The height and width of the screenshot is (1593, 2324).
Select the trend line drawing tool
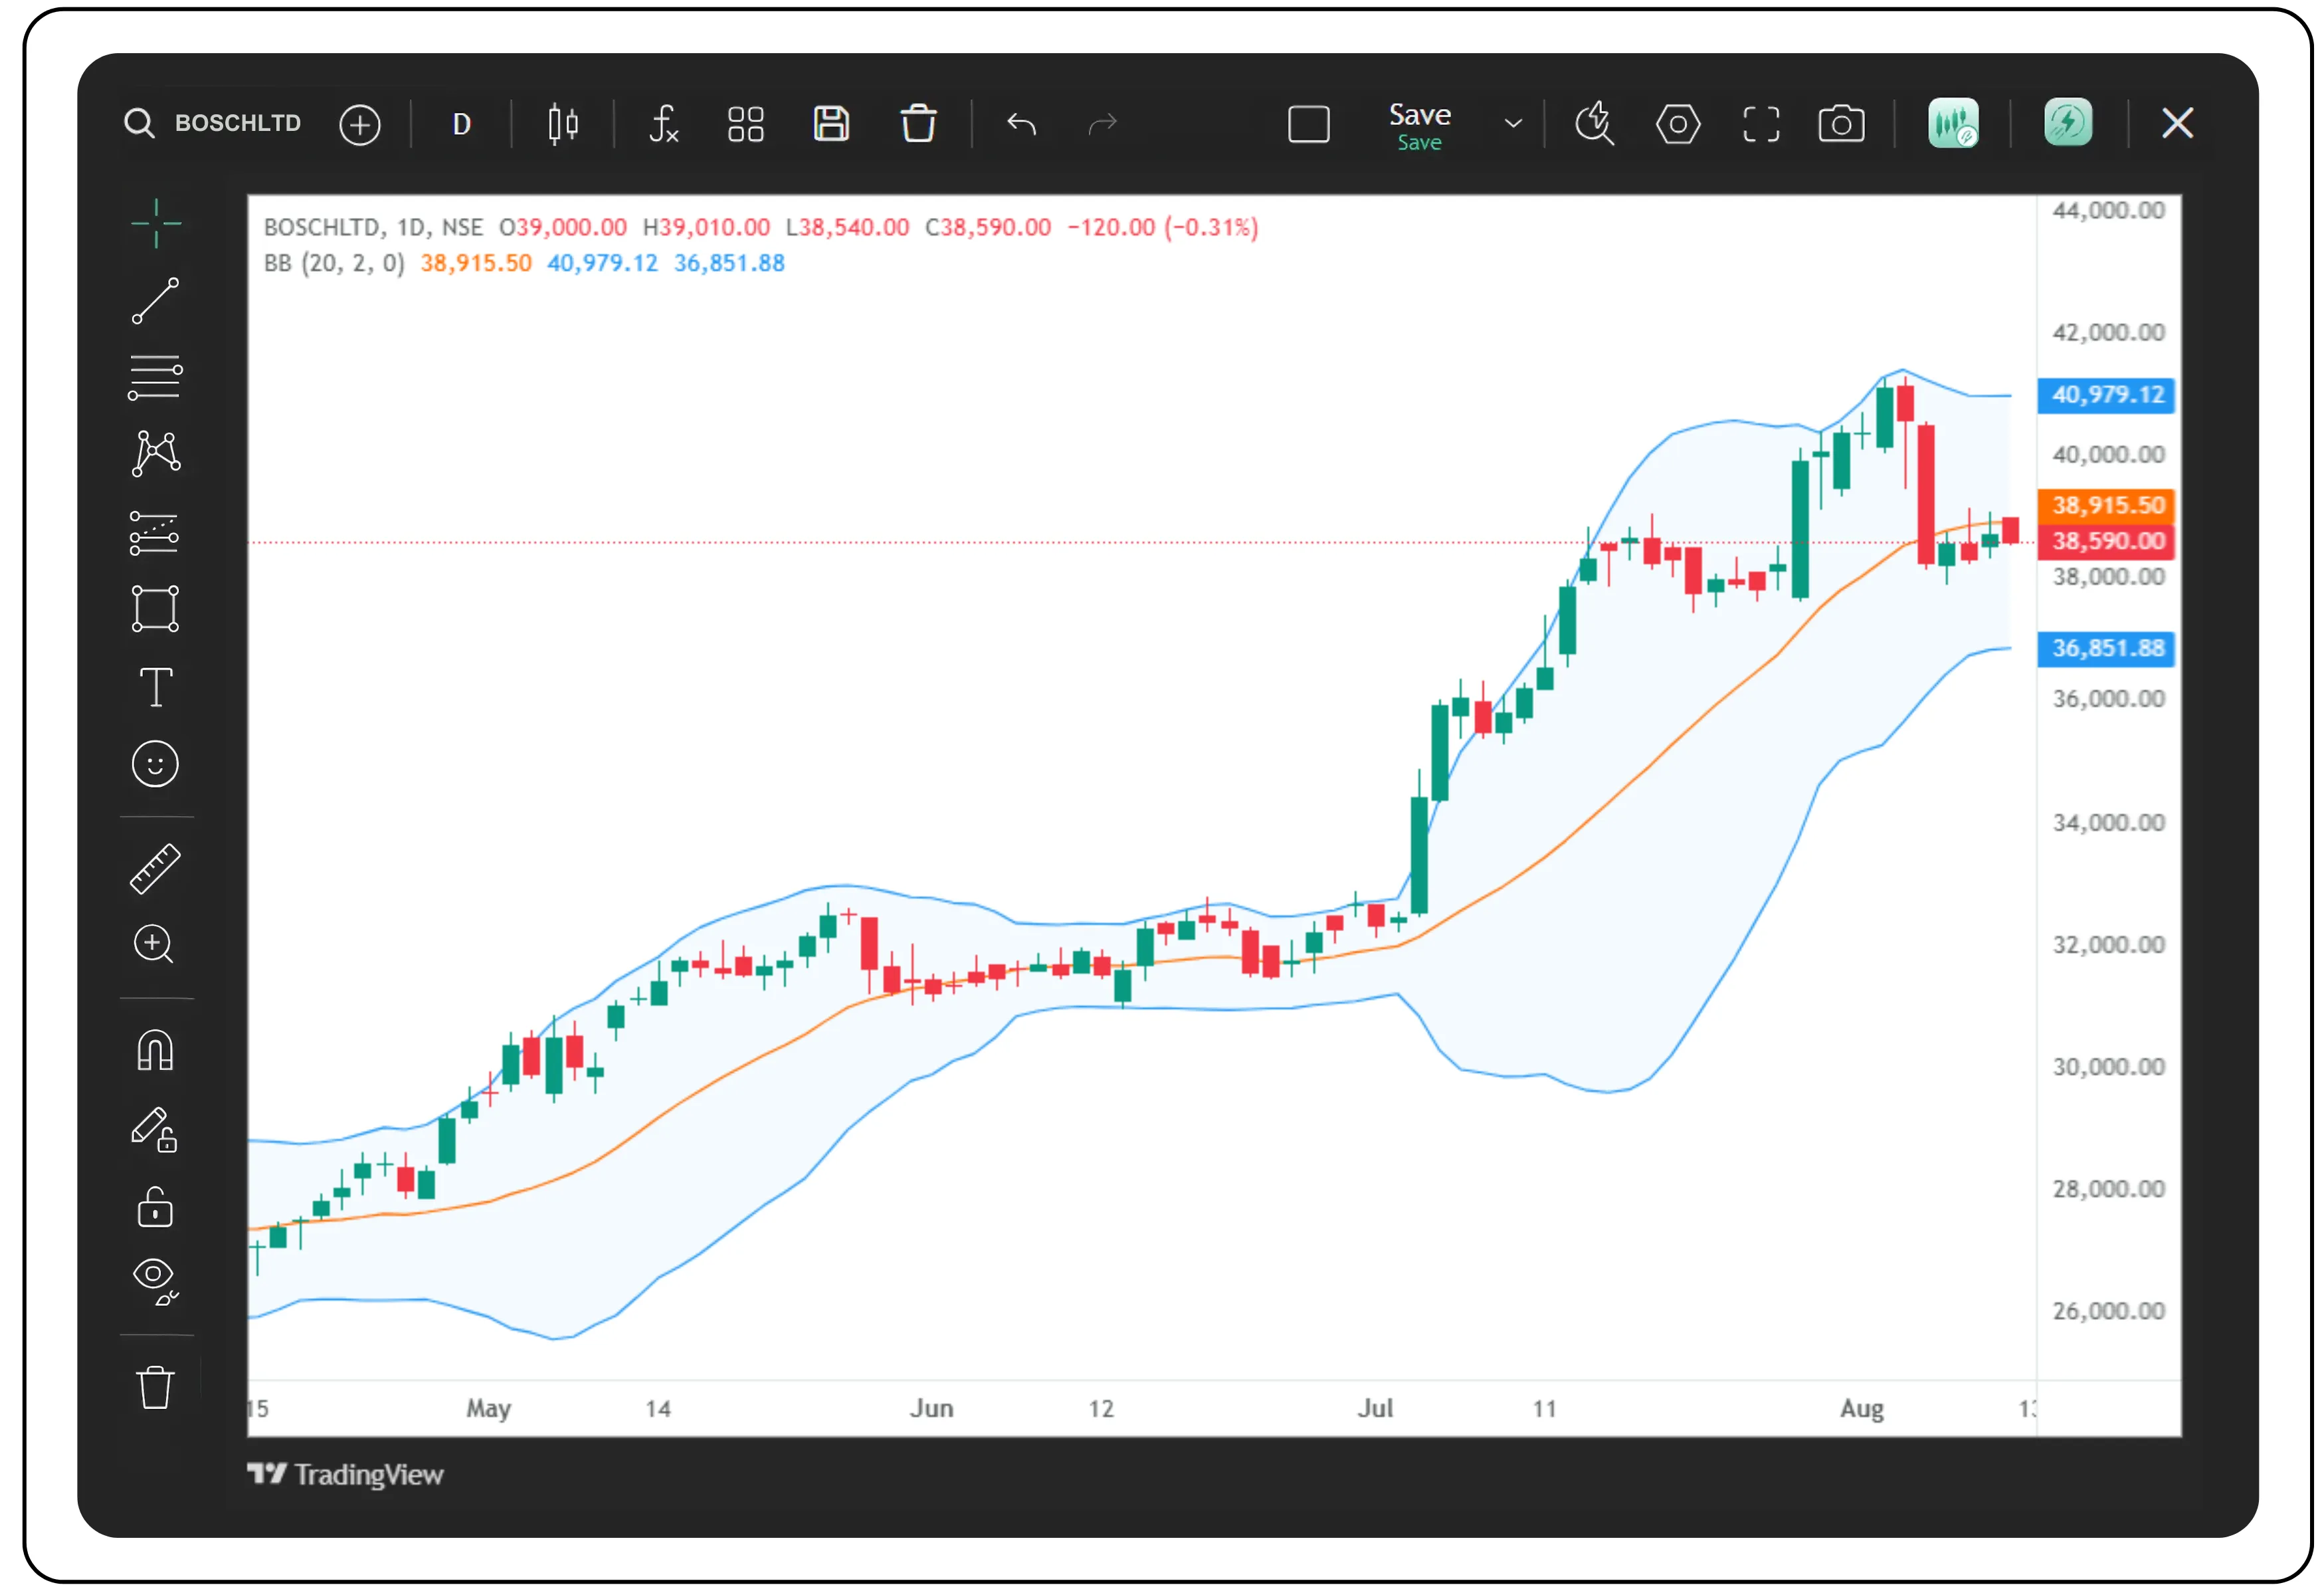click(155, 300)
